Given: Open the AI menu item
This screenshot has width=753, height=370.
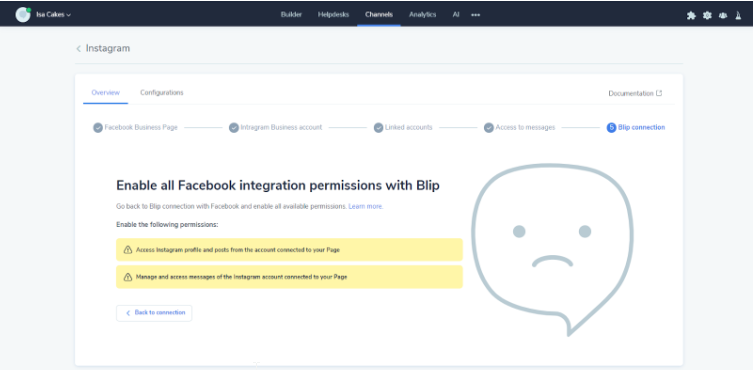Looking at the screenshot, I should 456,14.
